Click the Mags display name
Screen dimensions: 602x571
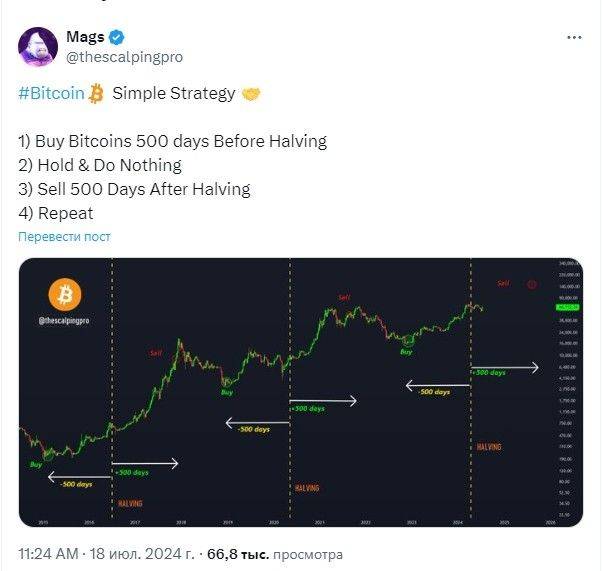pos(85,38)
